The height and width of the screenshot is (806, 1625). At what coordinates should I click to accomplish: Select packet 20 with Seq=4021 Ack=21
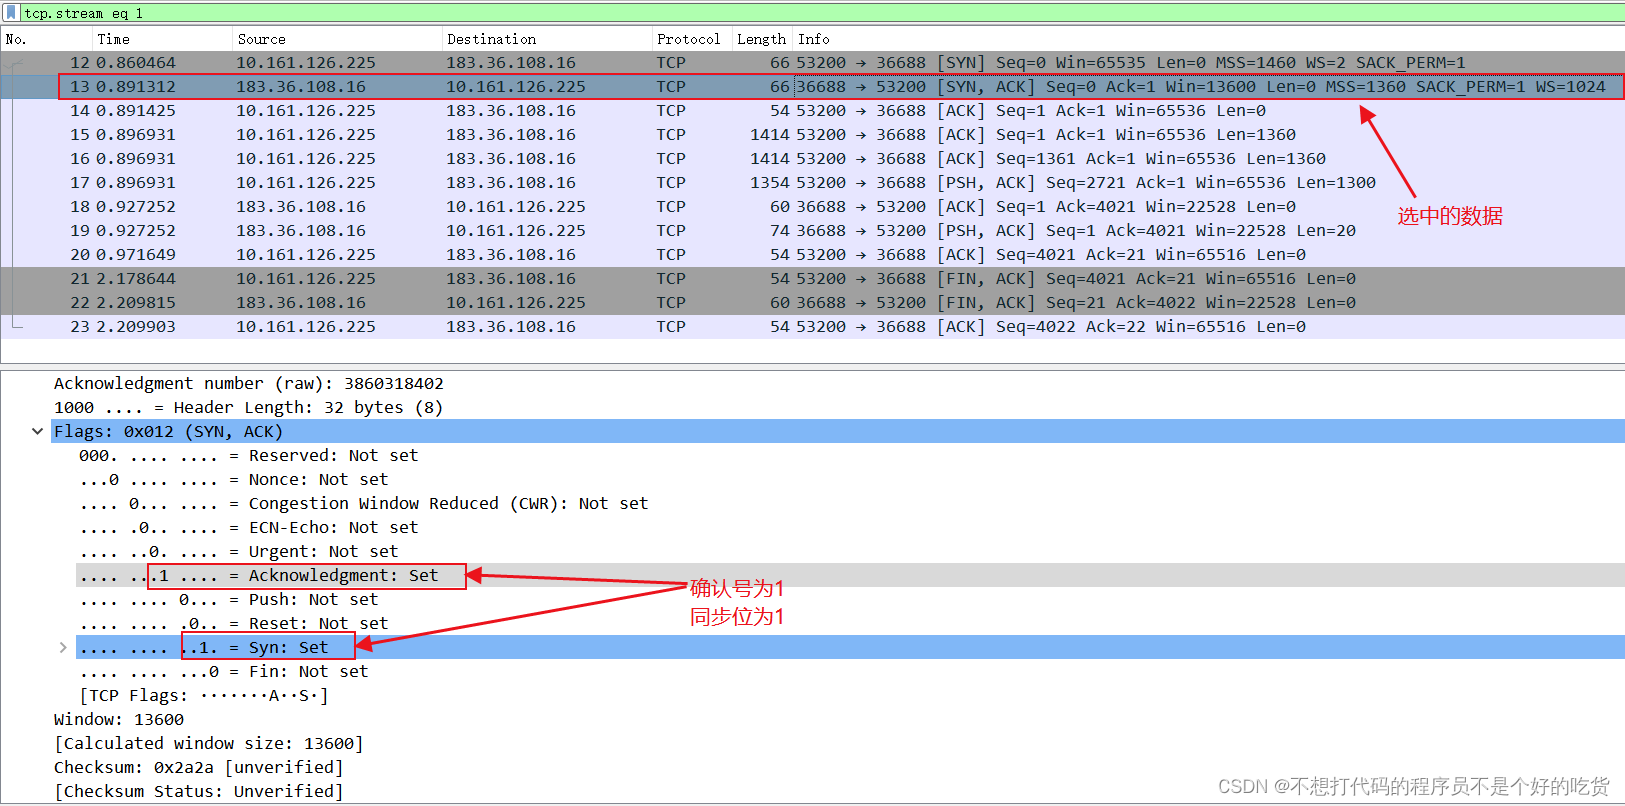tap(812, 255)
